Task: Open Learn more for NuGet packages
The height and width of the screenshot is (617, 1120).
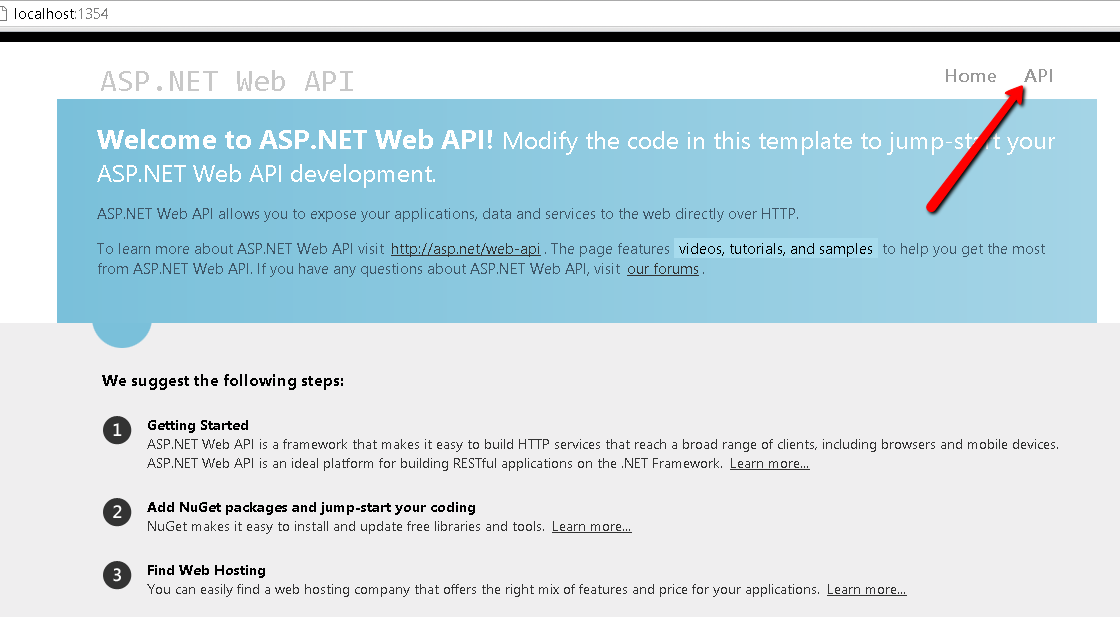Action: pos(591,526)
